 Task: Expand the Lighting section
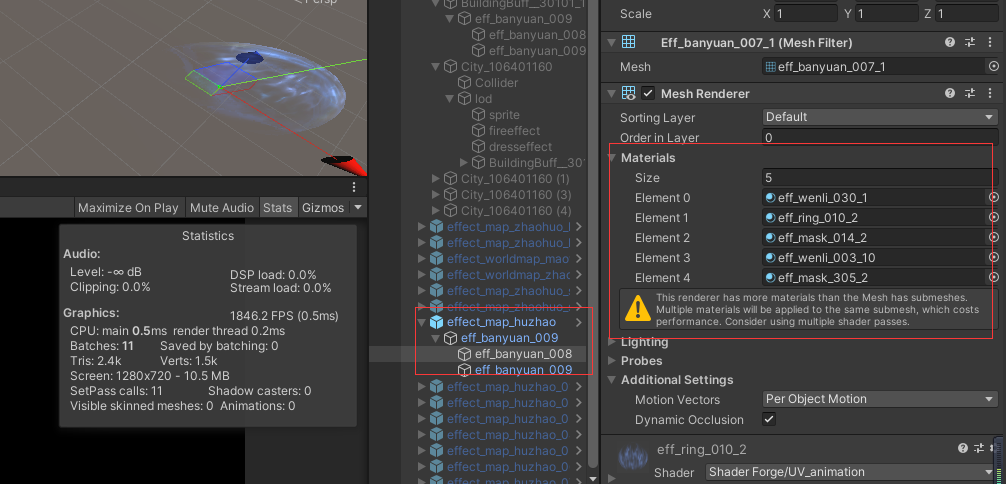644,342
